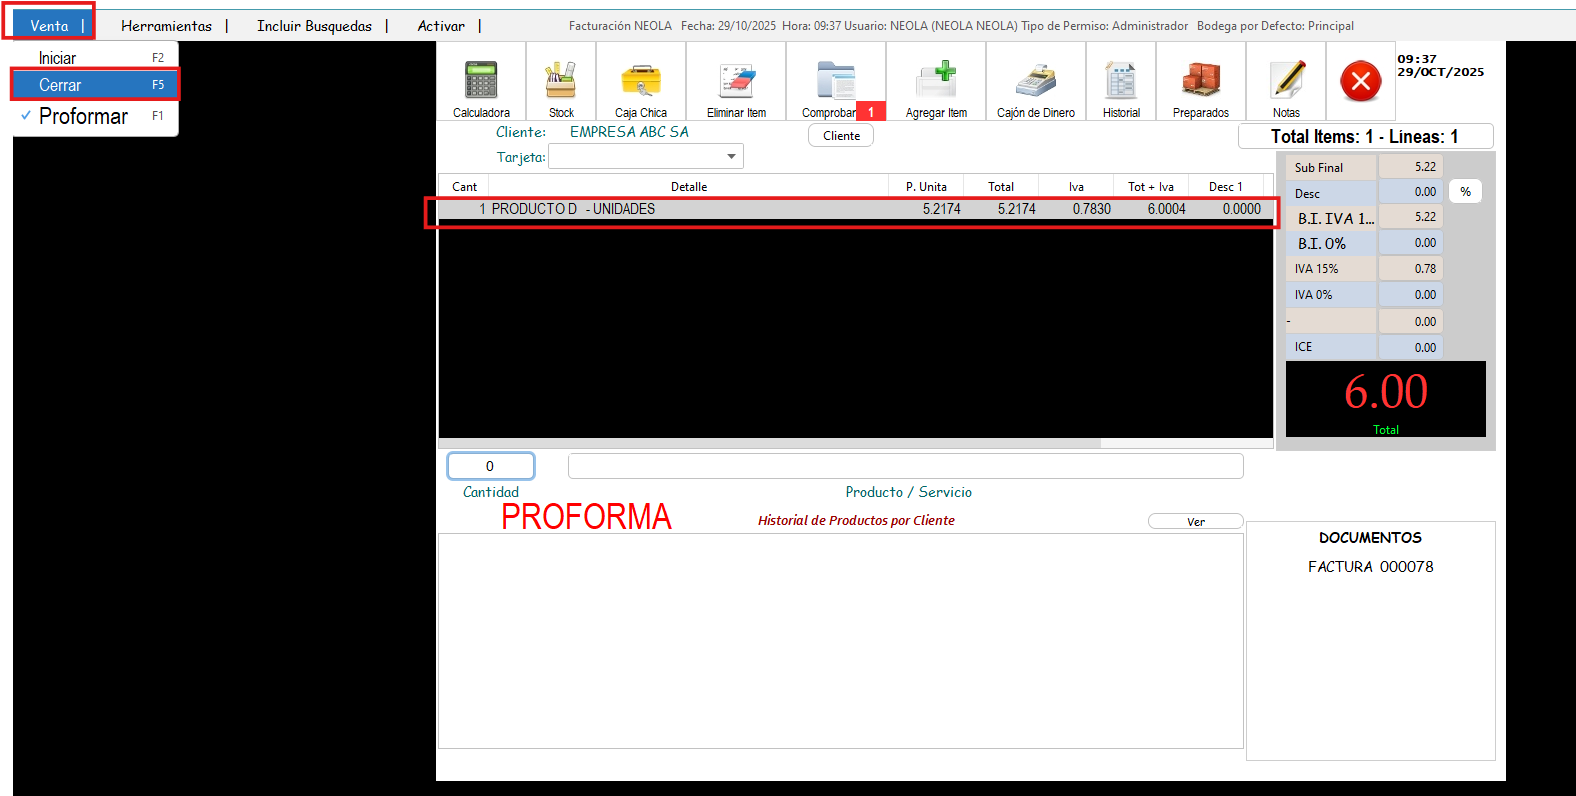Choose Iniciar in the Venta menu
The image size is (1576, 796).
57,59
